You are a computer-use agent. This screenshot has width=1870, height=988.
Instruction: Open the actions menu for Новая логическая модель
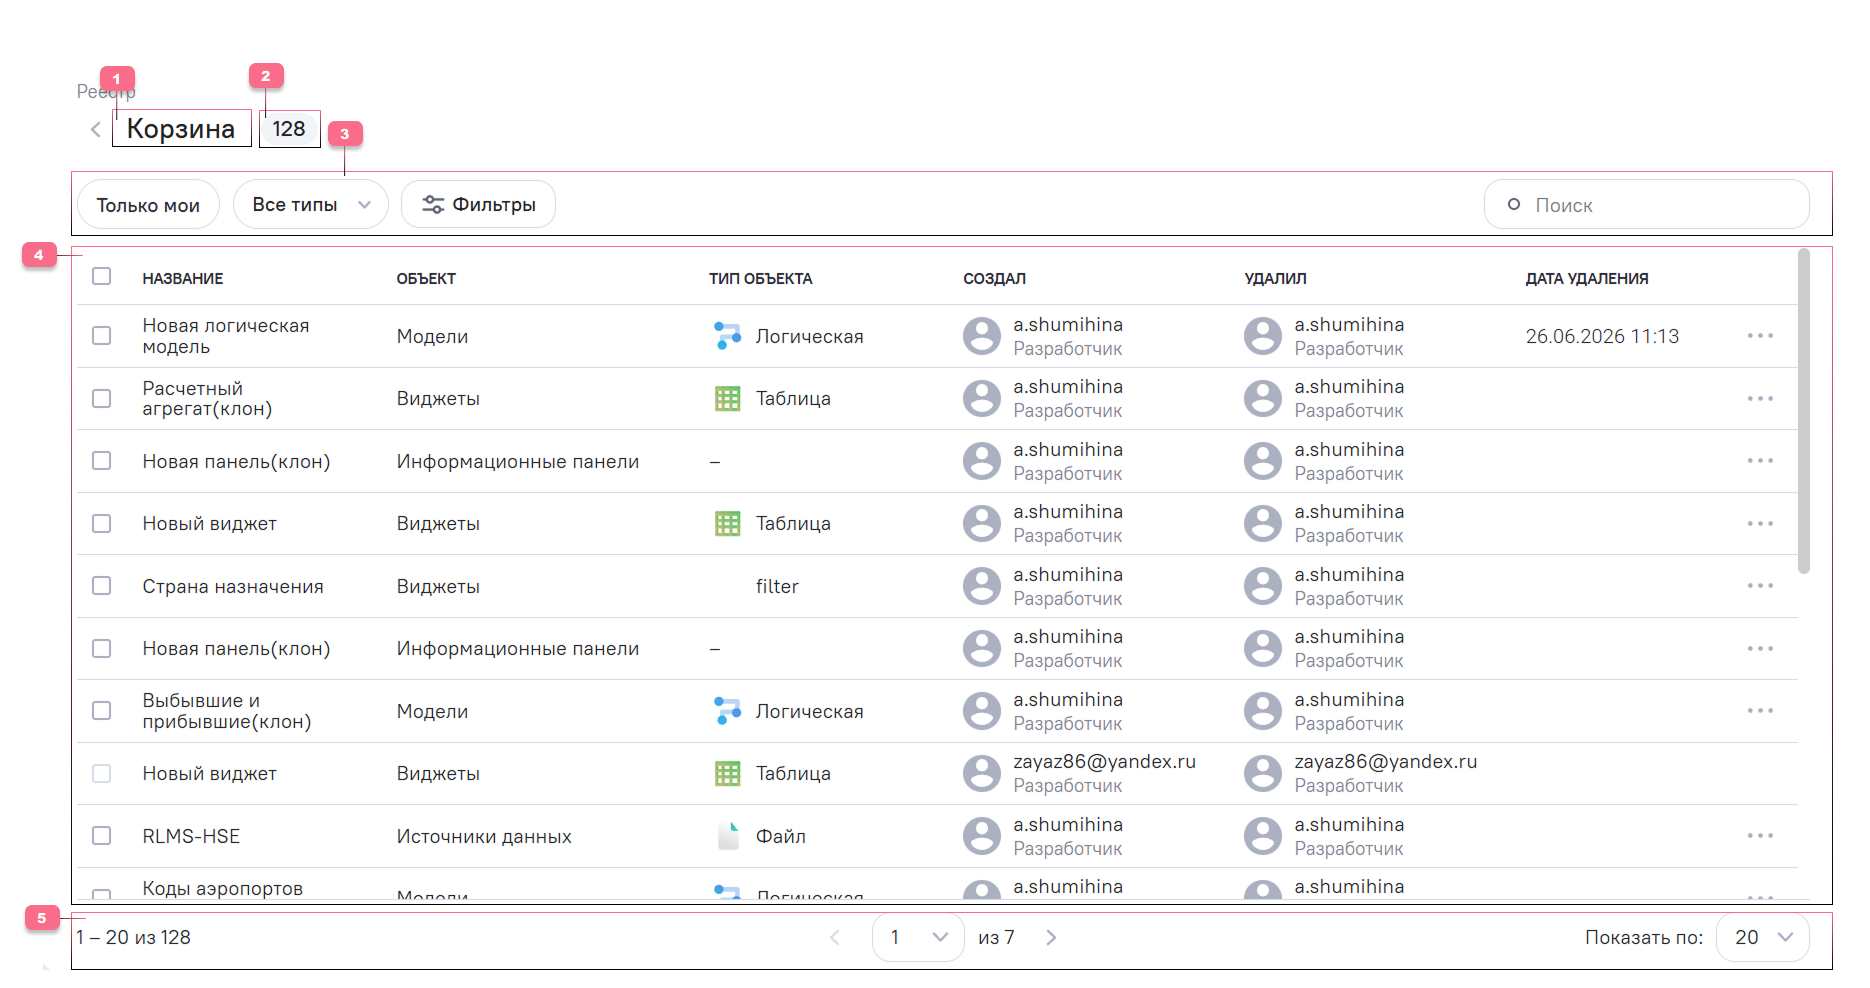(1760, 336)
